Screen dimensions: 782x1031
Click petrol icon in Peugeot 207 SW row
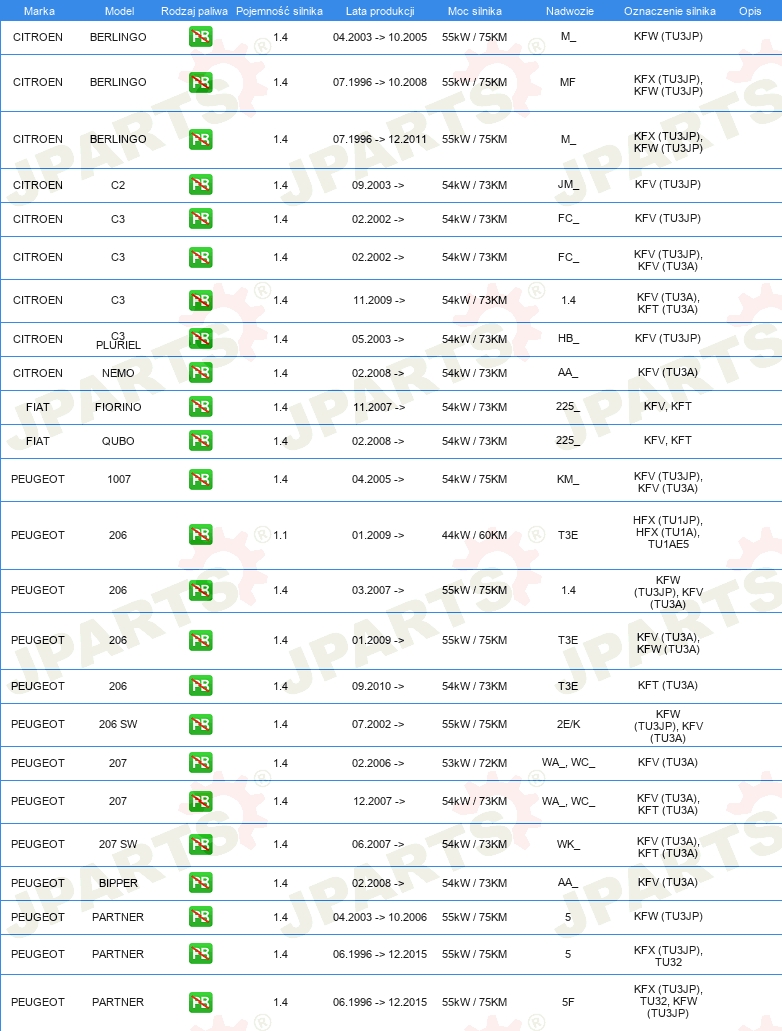pyautogui.click(x=201, y=844)
